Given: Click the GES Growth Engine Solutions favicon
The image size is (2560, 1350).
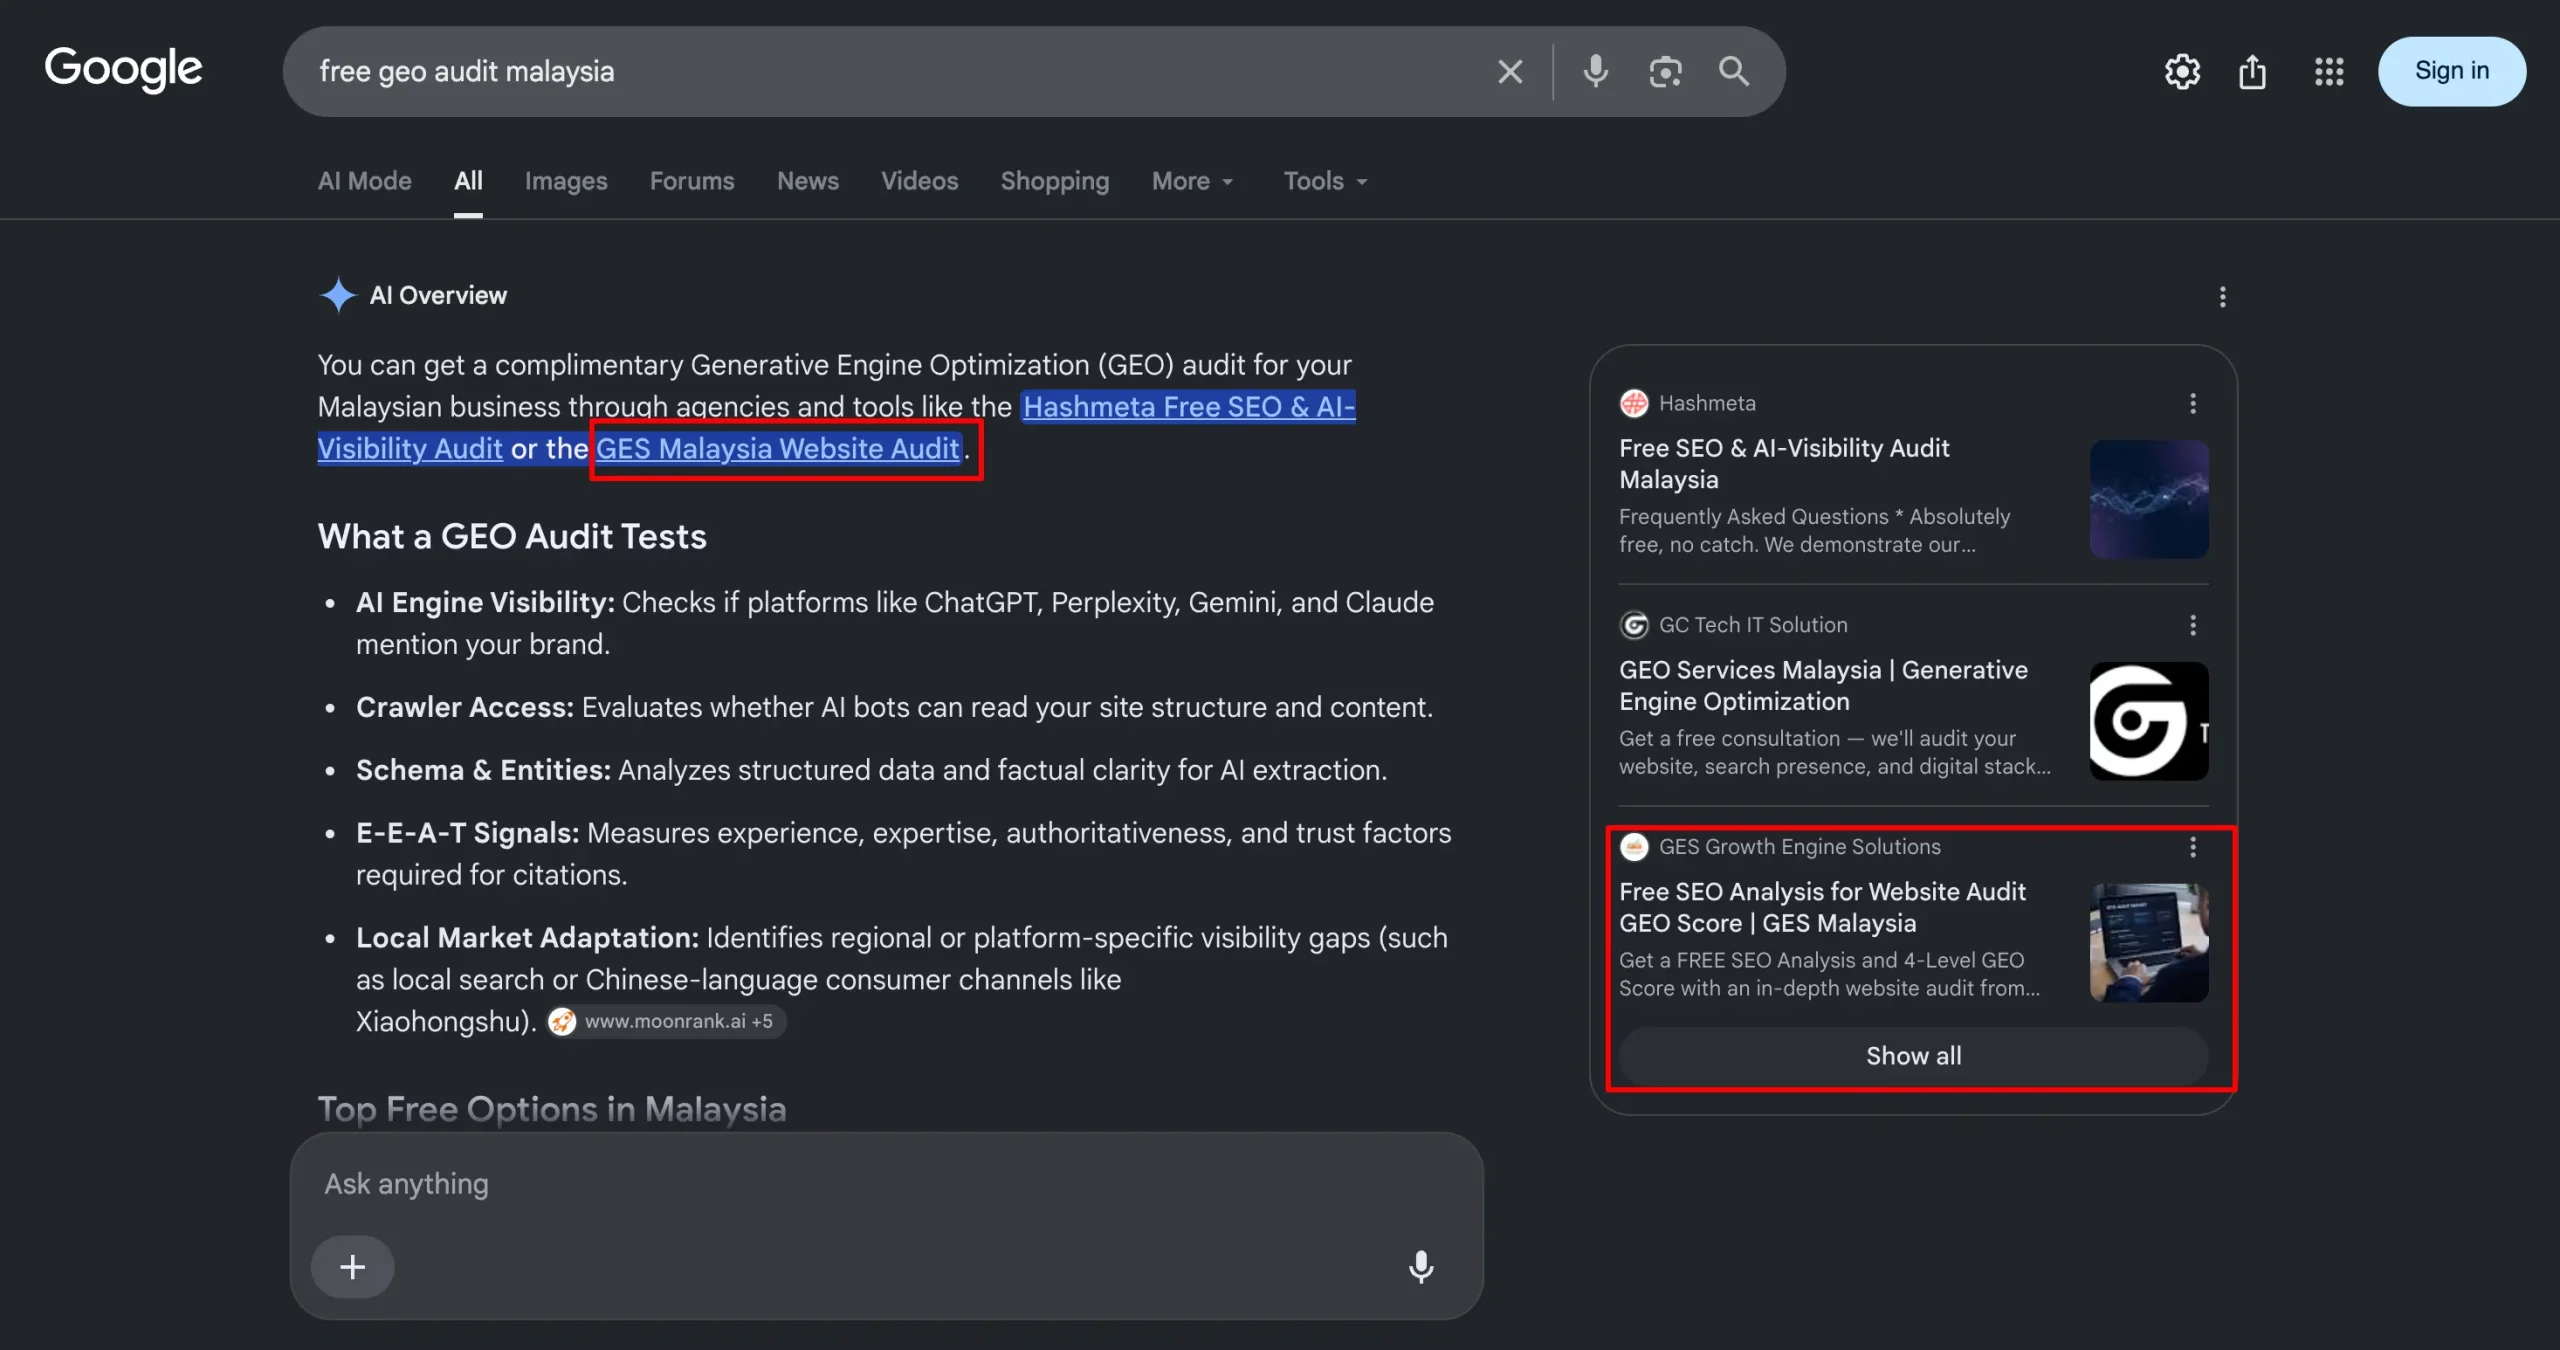Looking at the screenshot, I should click(1634, 847).
